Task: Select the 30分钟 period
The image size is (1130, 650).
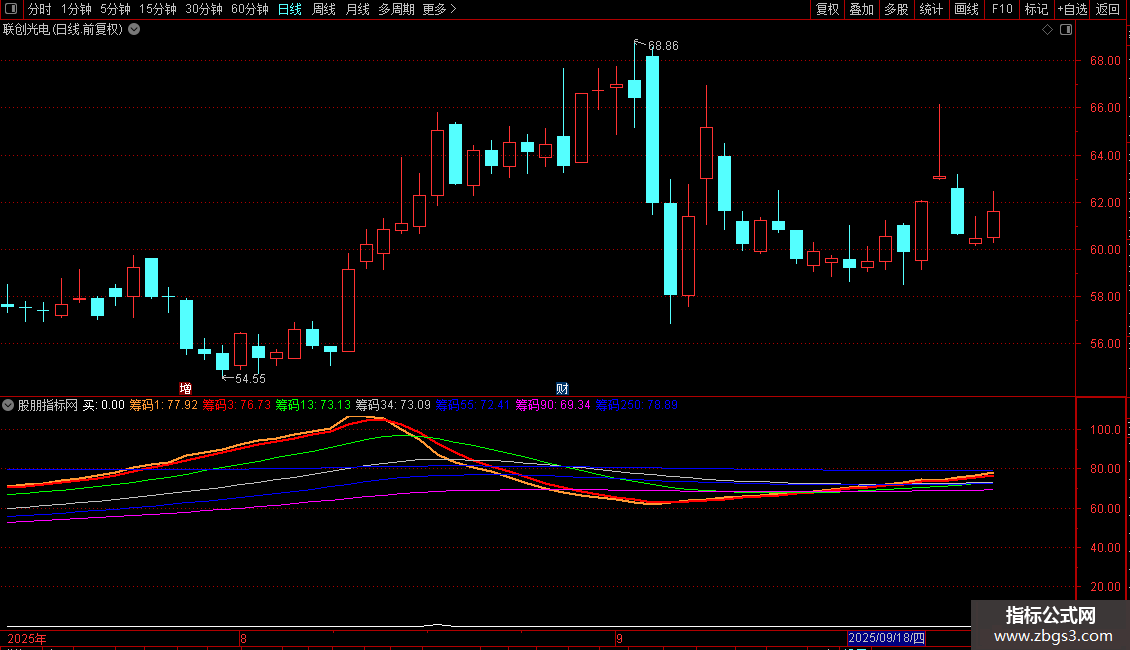Action: click(204, 9)
